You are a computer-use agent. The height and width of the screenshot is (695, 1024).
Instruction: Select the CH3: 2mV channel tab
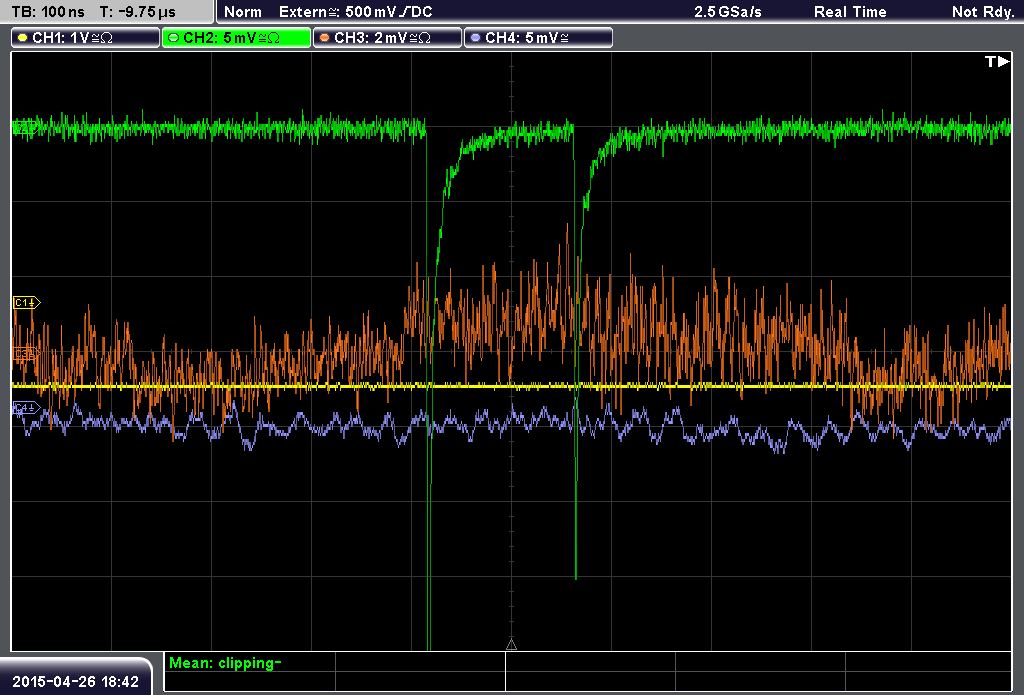(387, 38)
